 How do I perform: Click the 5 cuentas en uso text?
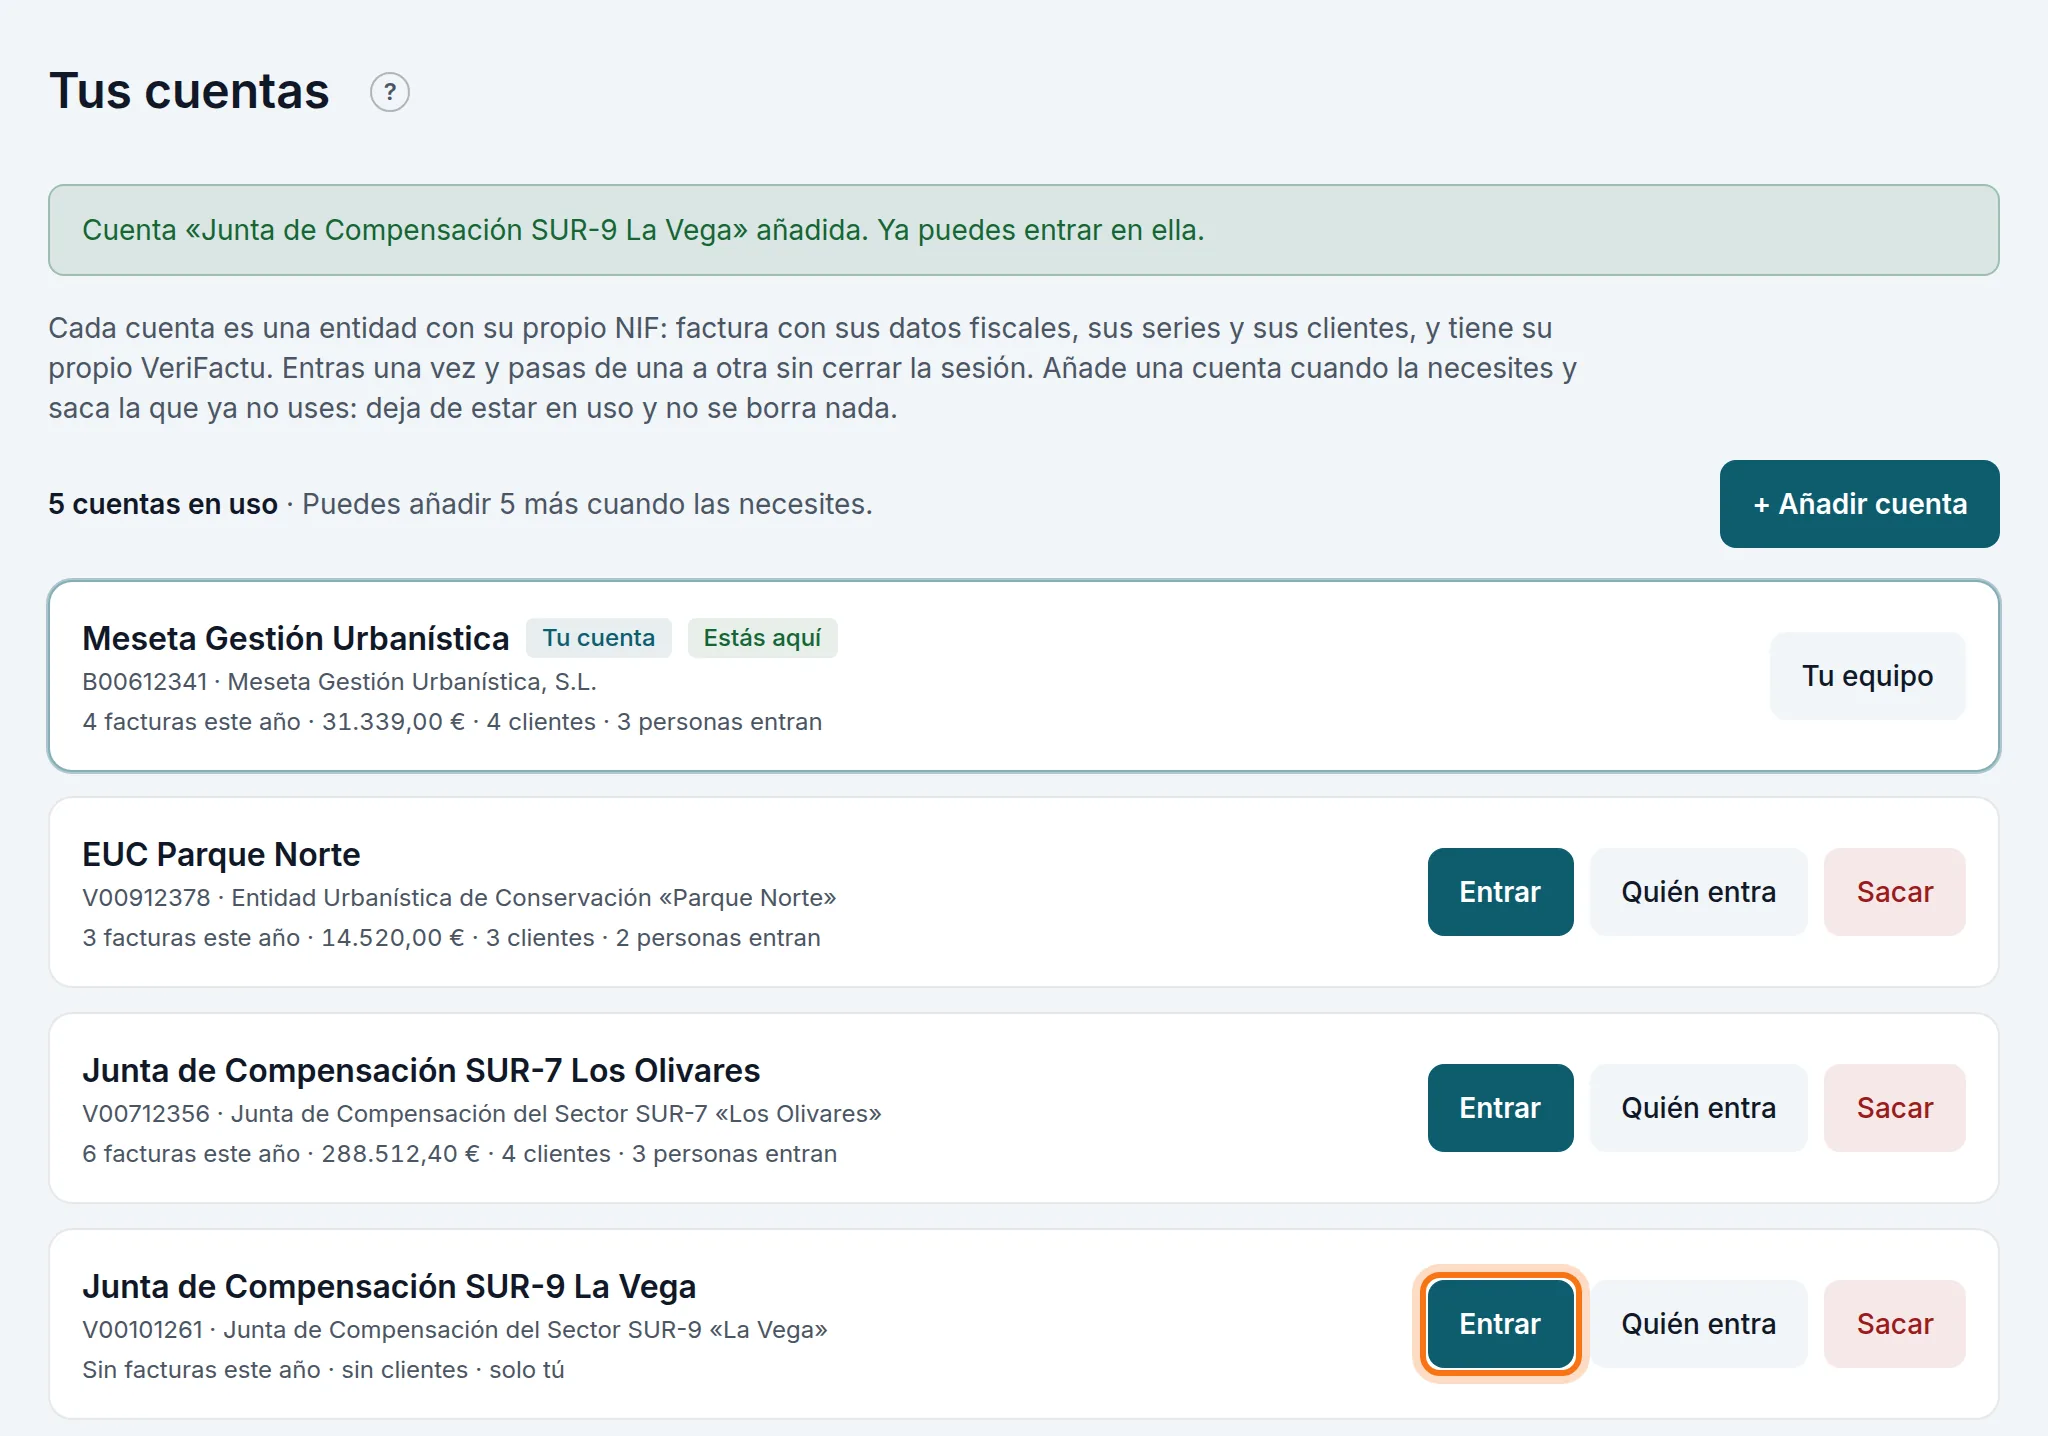[x=163, y=504]
